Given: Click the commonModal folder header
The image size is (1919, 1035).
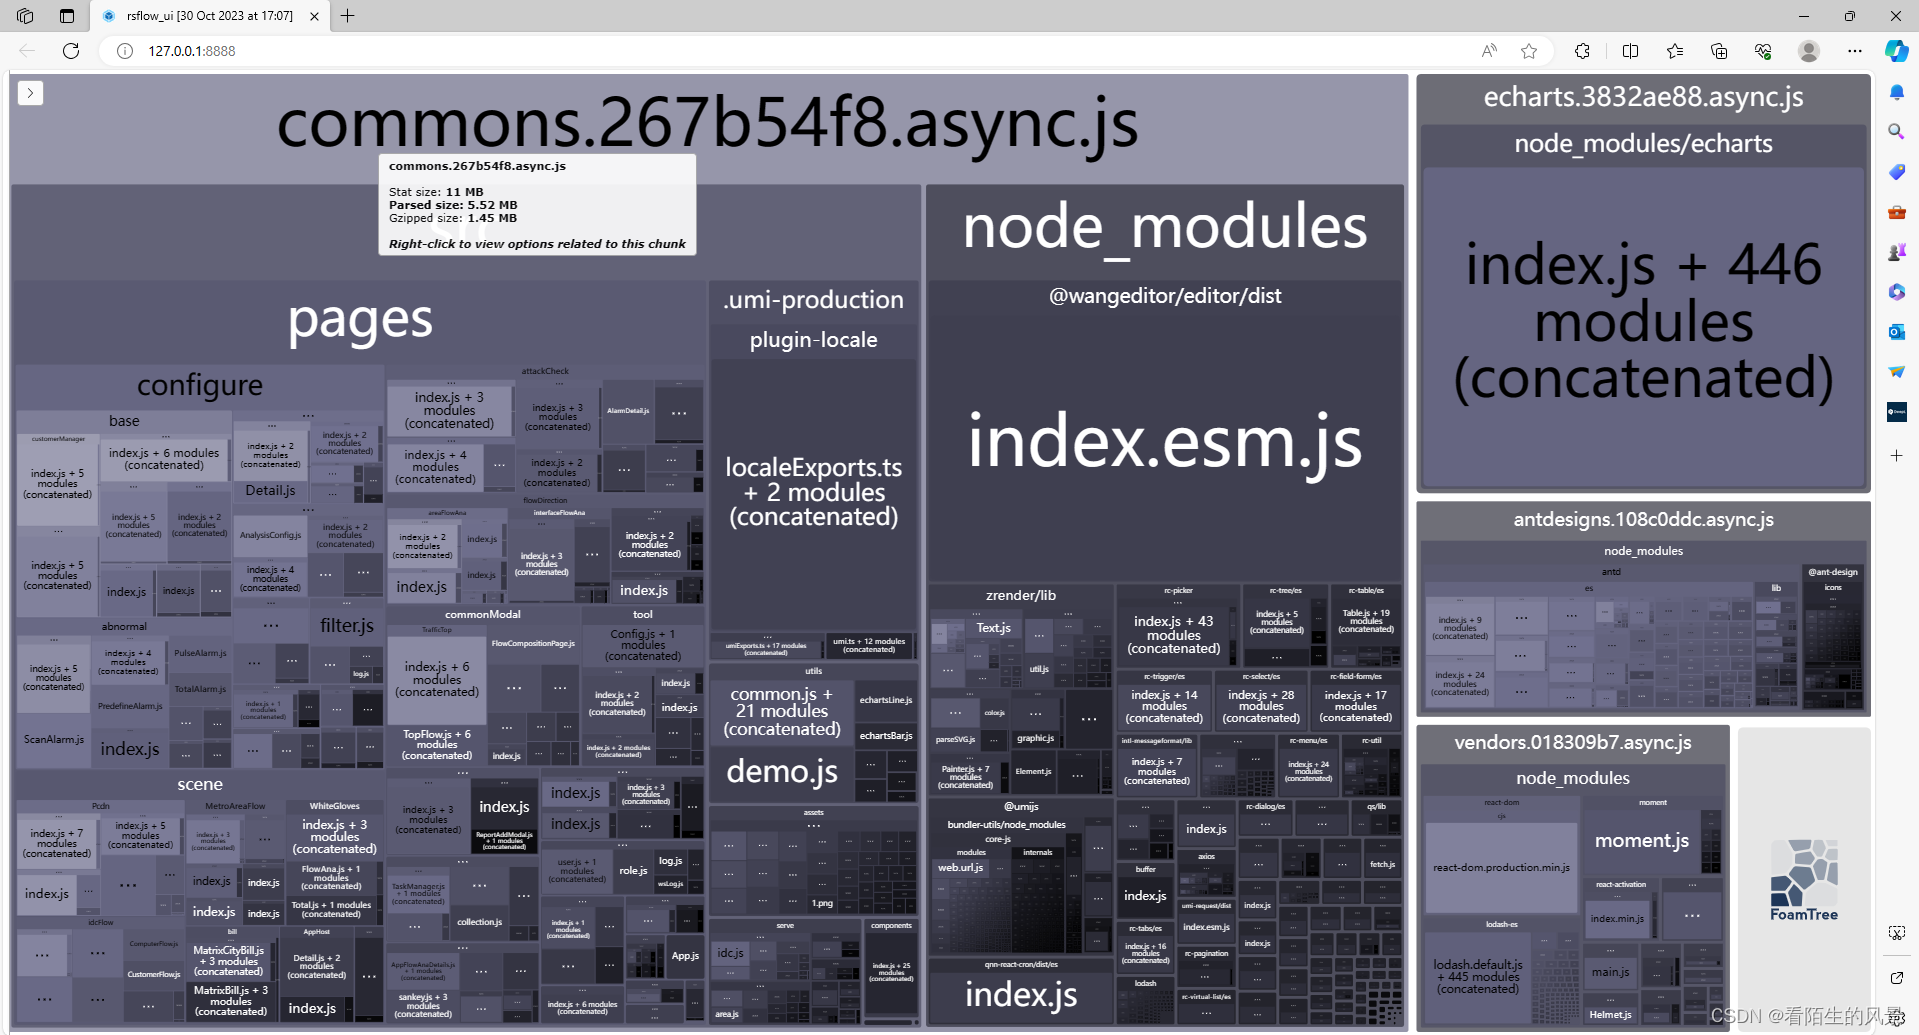Looking at the screenshot, I should (x=483, y=615).
